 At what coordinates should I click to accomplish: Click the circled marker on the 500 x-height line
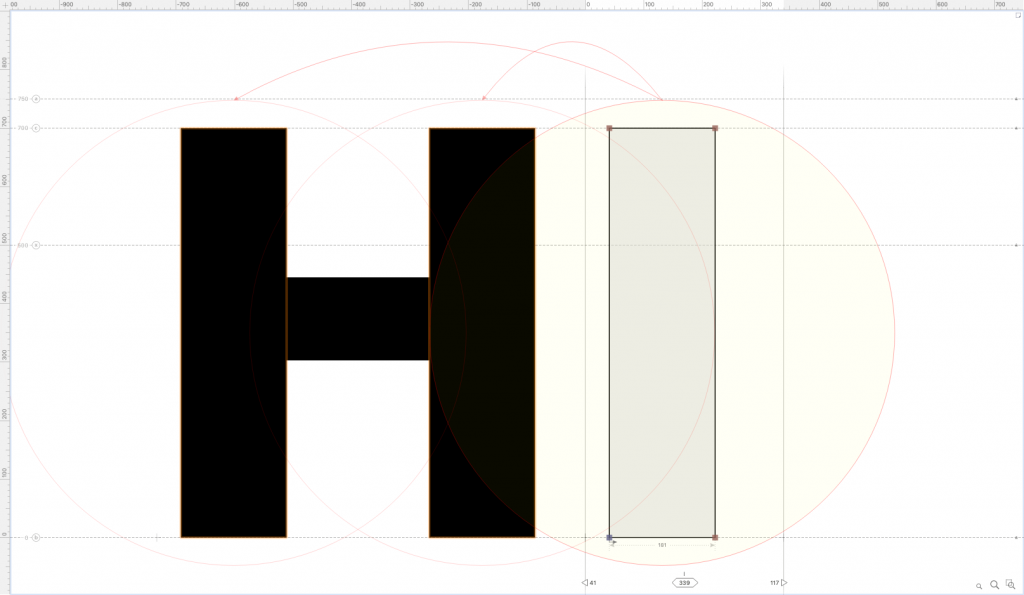tap(36, 245)
